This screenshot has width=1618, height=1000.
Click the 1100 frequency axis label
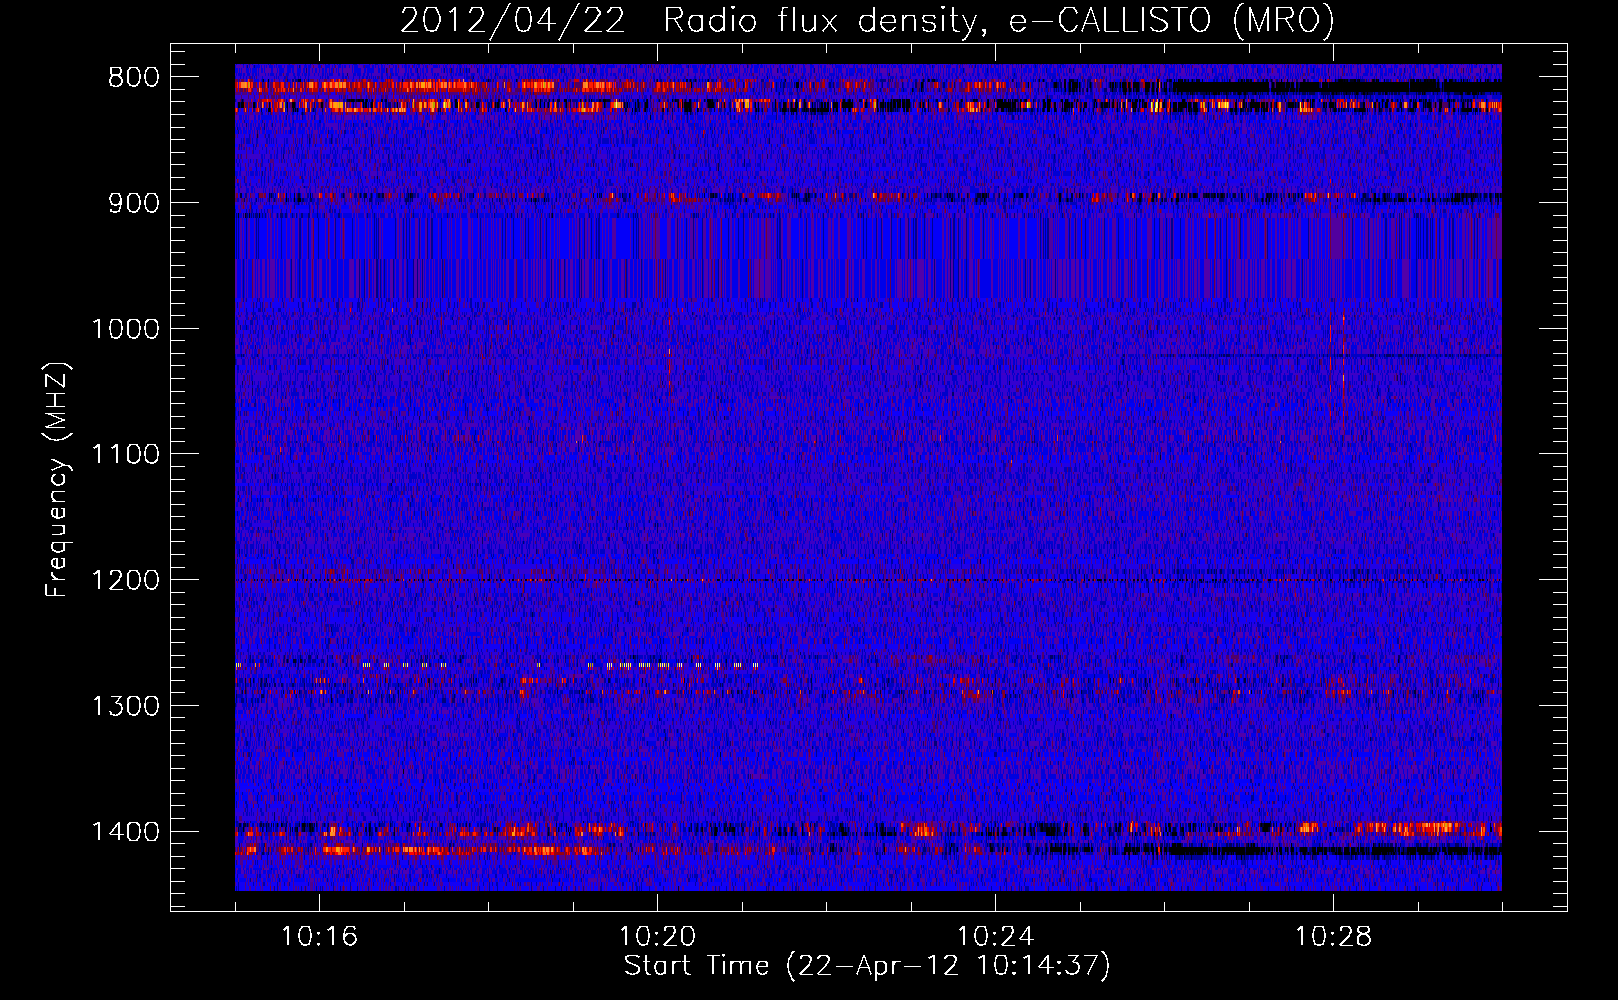coord(125,455)
